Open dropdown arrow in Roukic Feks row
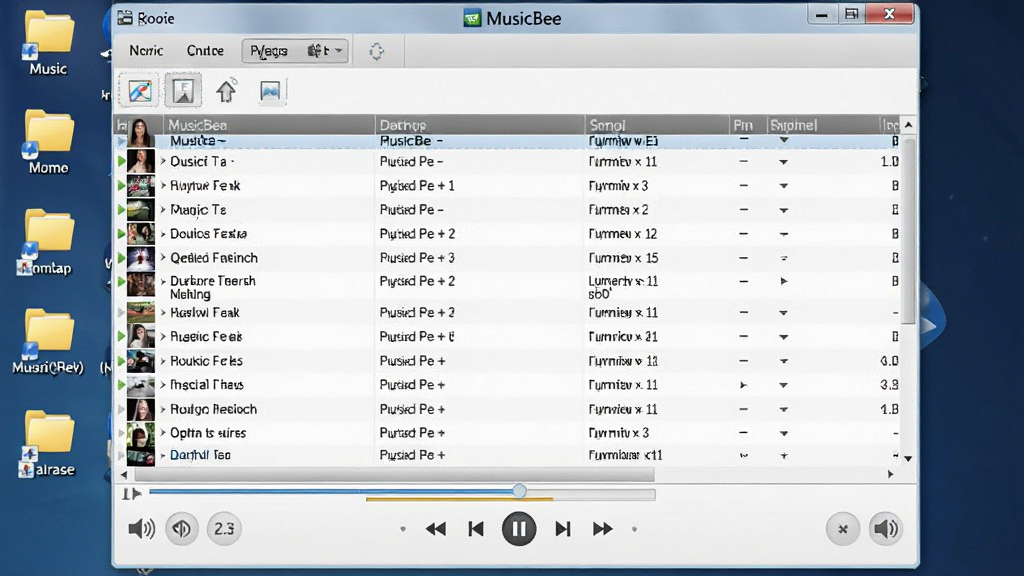Viewport: 1024px width, 576px height. (784, 361)
